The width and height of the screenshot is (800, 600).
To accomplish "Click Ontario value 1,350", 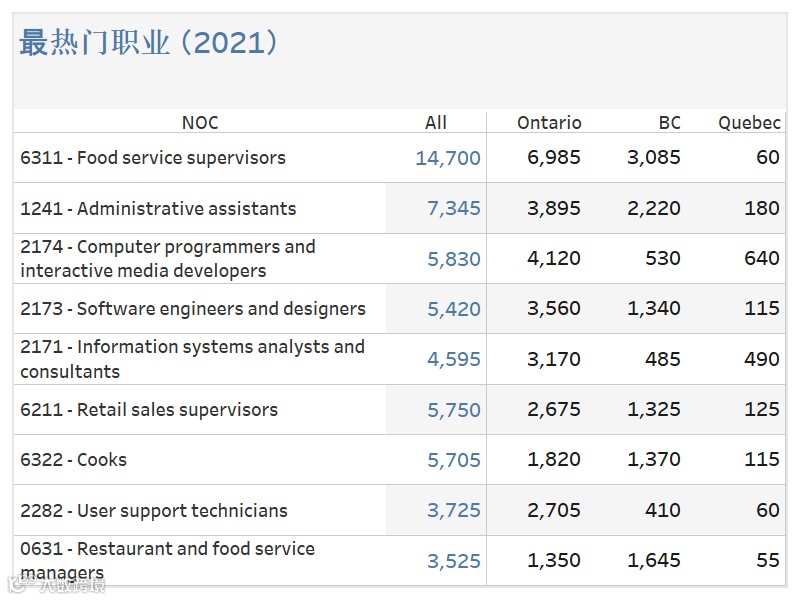I will [x=554, y=560].
